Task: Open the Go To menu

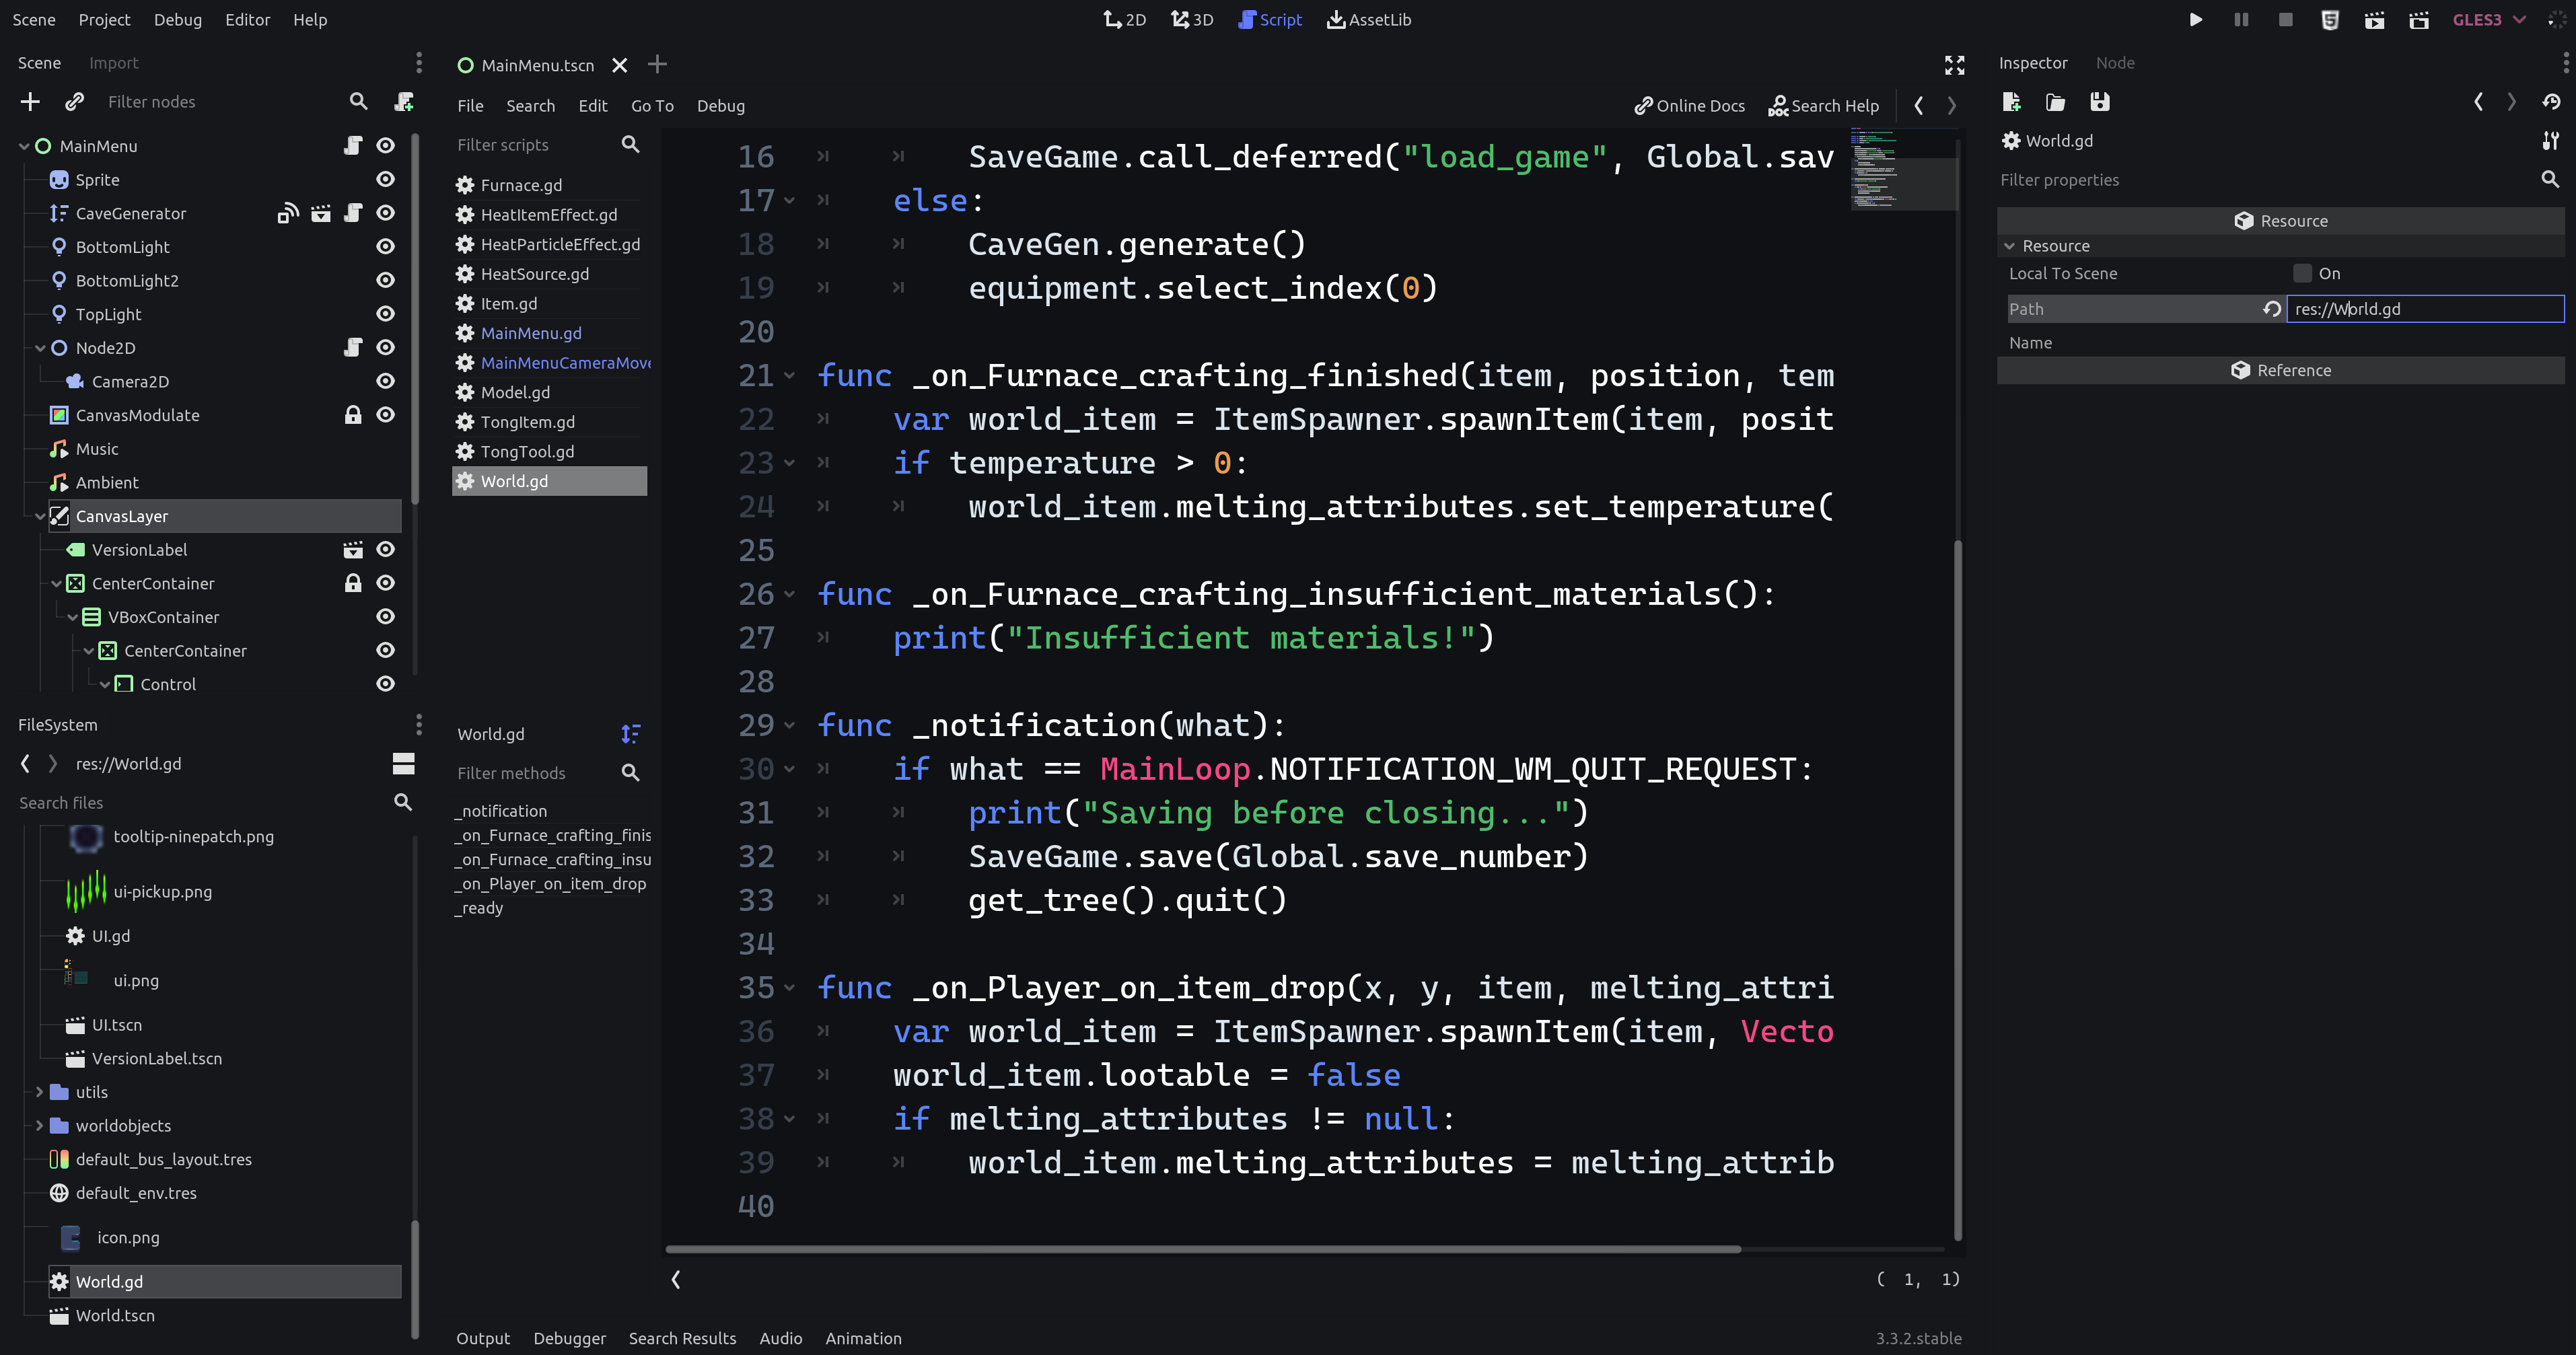Action: pos(652,106)
